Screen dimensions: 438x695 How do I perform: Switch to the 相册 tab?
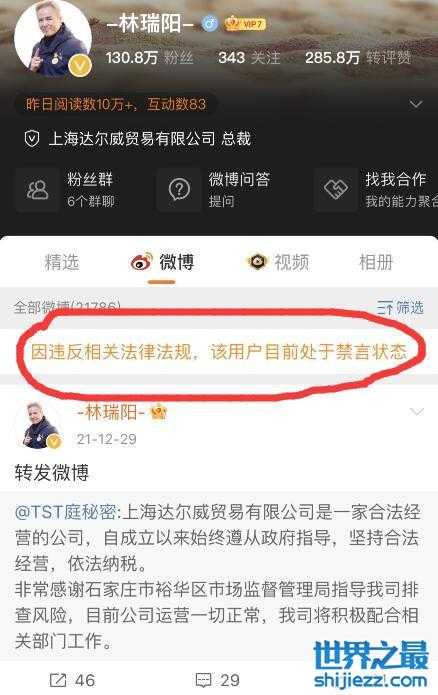[376, 262]
